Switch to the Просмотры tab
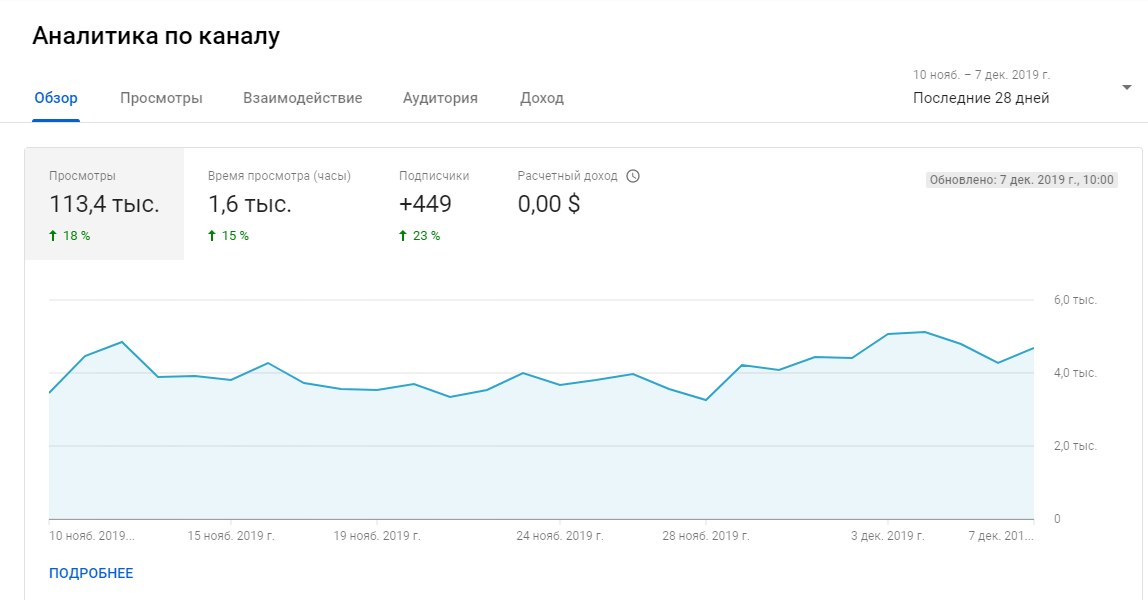The image size is (1148, 600). coord(161,98)
